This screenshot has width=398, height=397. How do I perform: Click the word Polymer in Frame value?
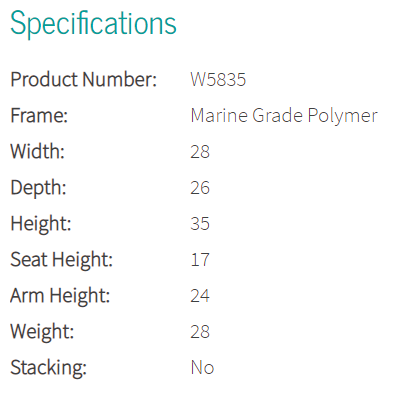[x=342, y=117]
